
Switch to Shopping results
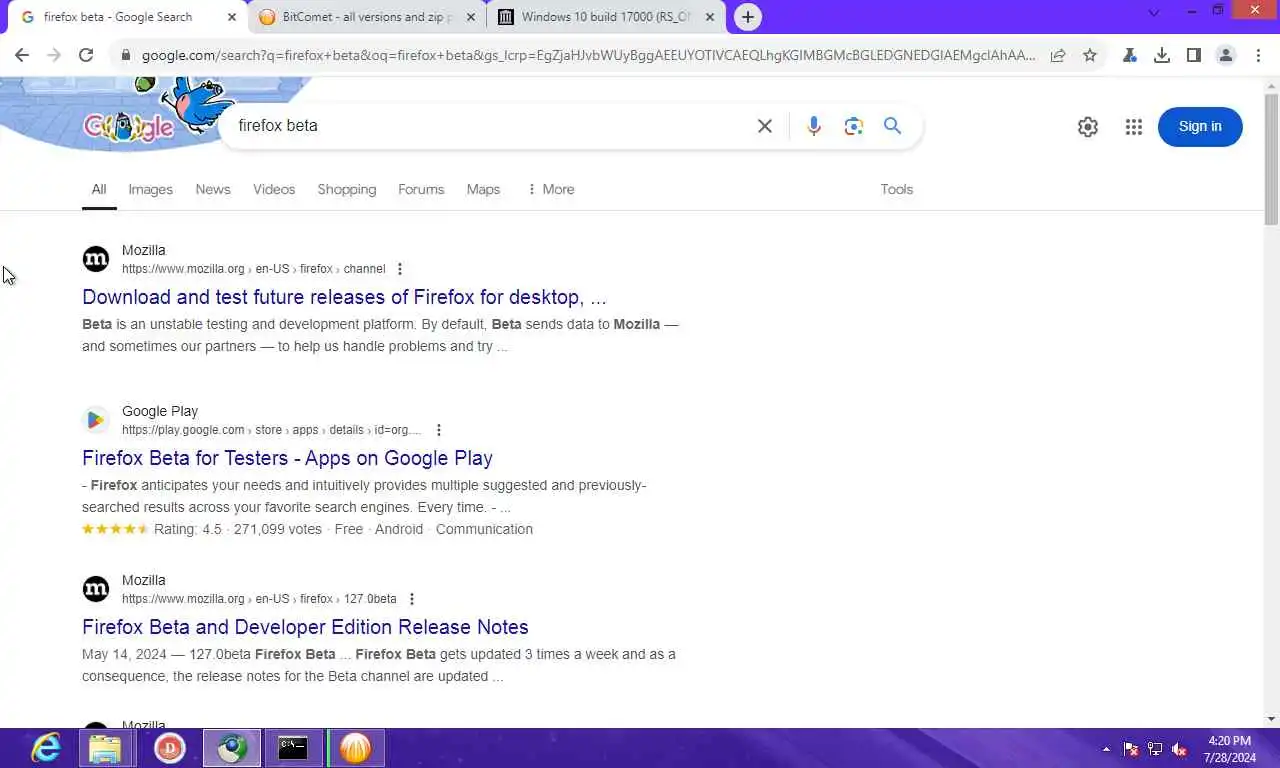[x=347, y=189]
